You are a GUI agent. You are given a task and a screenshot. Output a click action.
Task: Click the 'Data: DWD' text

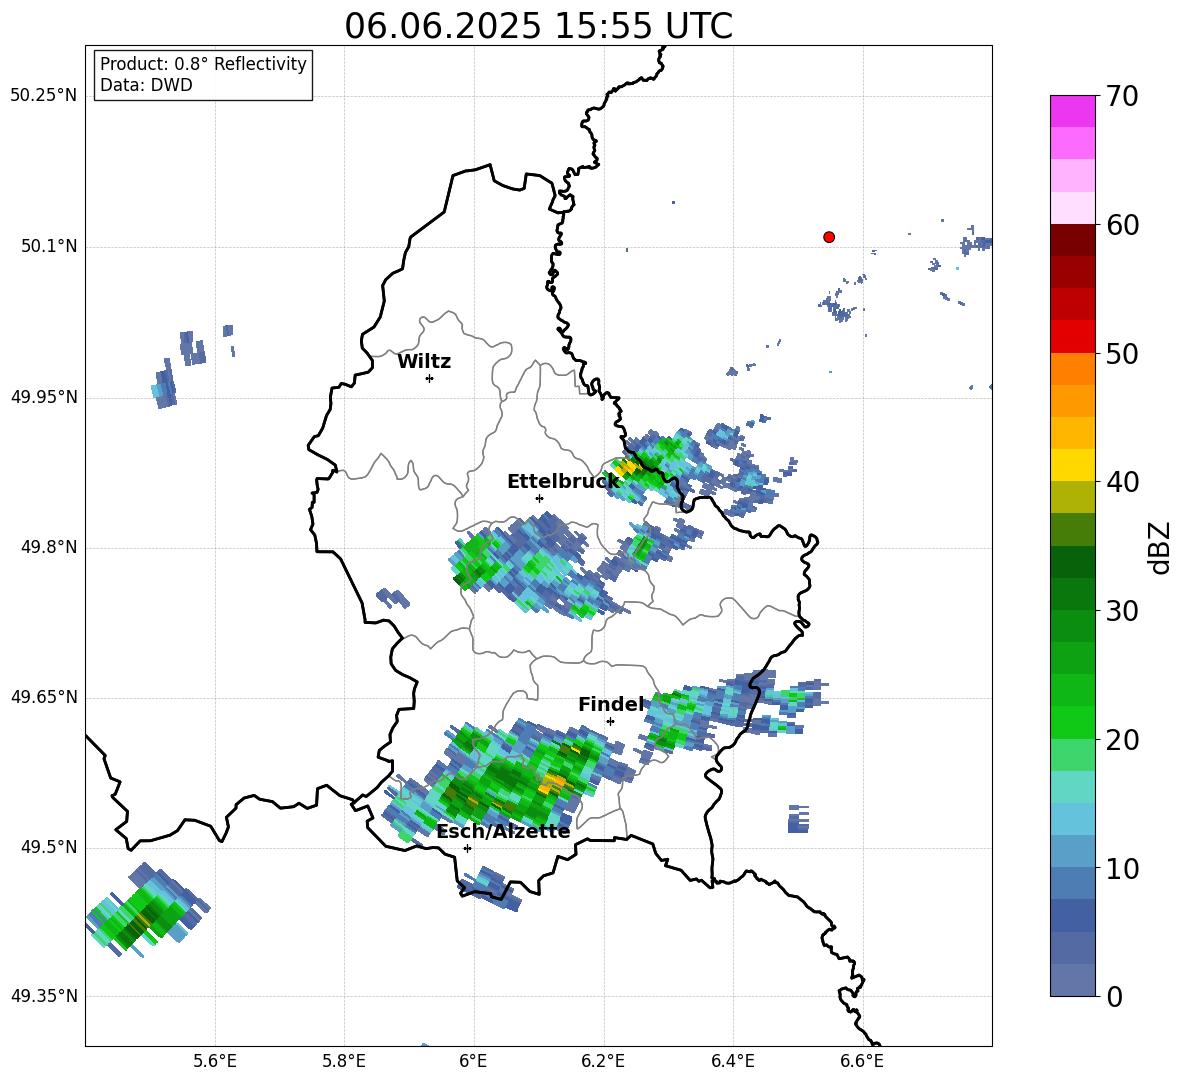coord(146,85)
